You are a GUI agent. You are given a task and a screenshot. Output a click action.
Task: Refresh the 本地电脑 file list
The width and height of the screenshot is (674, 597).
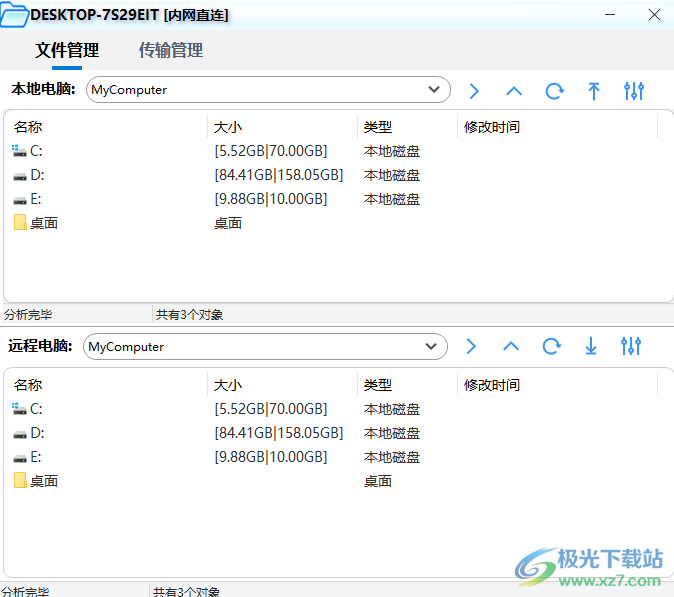[x=555, y=91]
